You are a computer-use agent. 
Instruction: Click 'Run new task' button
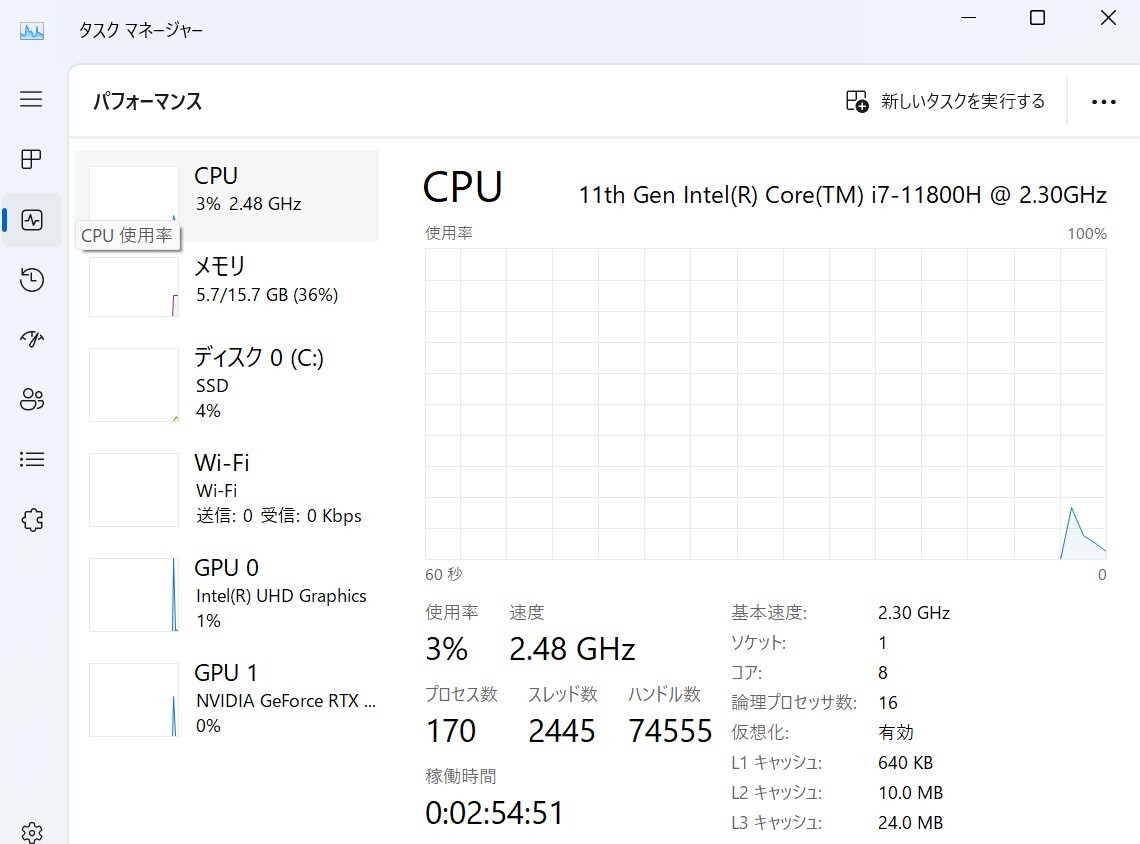point(945,102)
